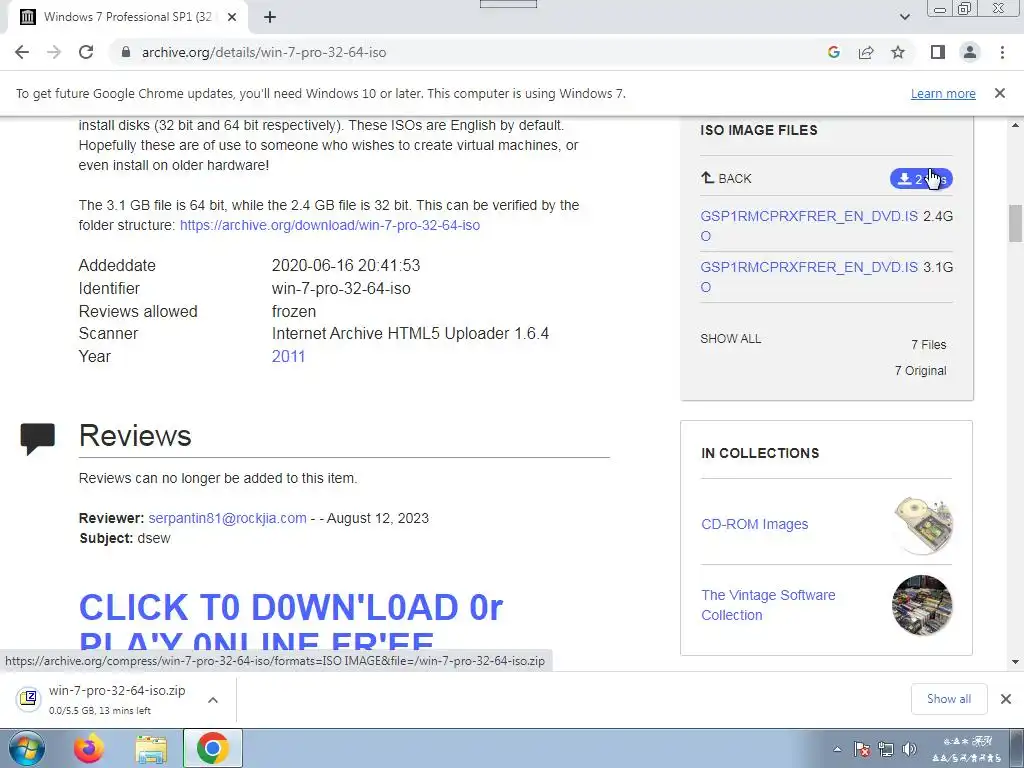Image resolution: width=1024 pixels, height=768 pixels.
Task: Click SHOW ALL files
Action: pyautogui.click(x=731, y=339)
